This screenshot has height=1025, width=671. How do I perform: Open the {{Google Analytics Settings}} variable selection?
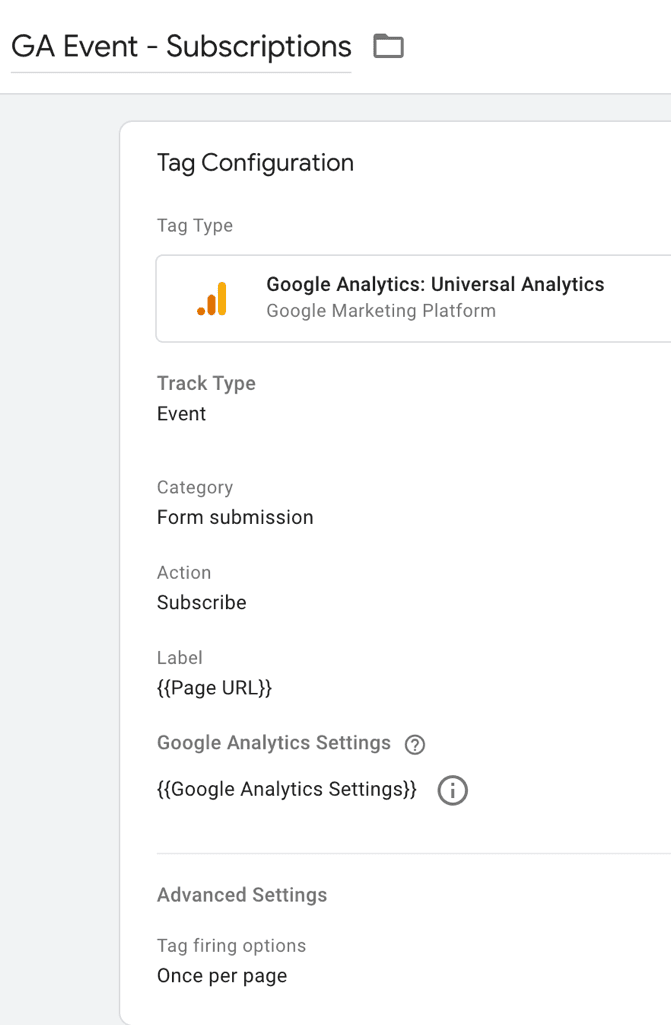[287, 789]
